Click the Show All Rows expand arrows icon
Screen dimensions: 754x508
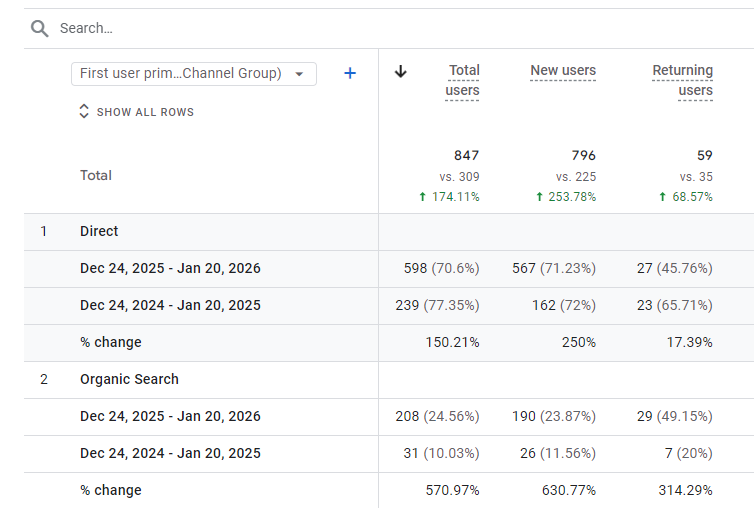pyautogui.click(x=84, y=111)
